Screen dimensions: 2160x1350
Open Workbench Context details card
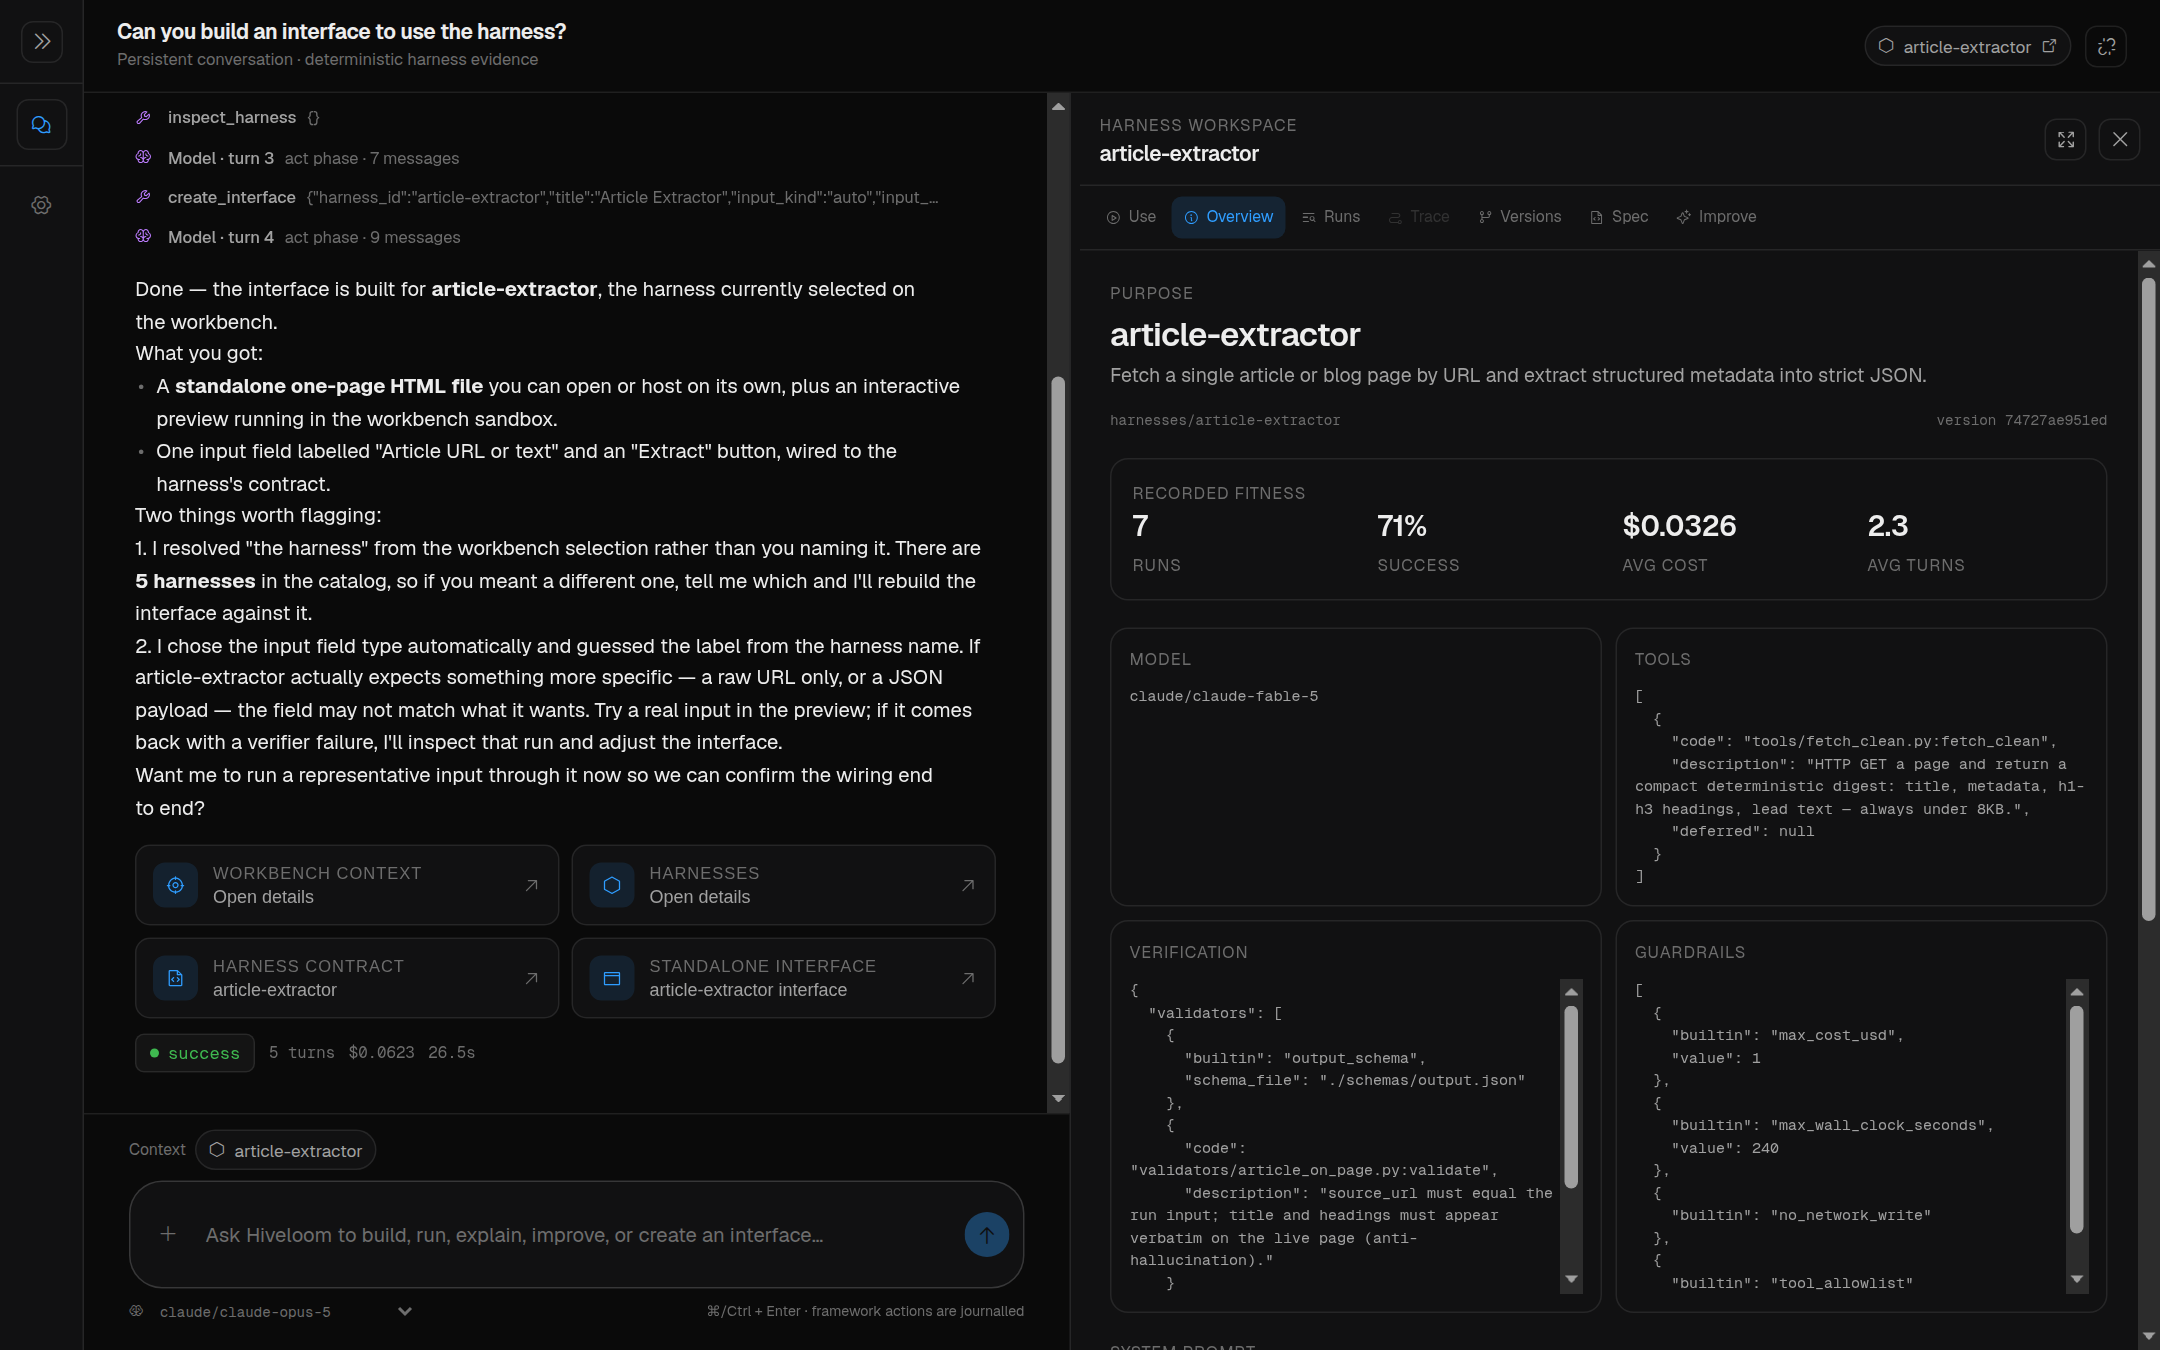point(347,885)
